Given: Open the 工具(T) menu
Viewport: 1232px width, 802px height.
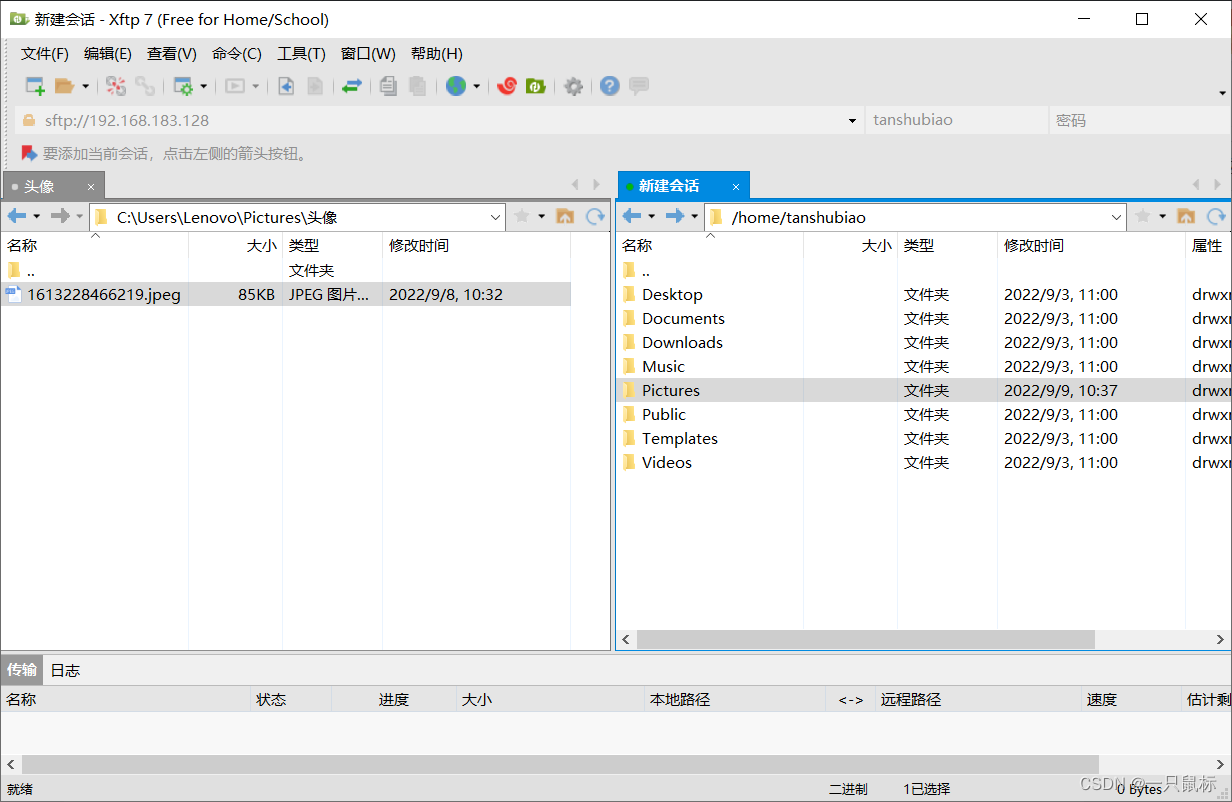Looking at the screenshot, I should [301, 53].
